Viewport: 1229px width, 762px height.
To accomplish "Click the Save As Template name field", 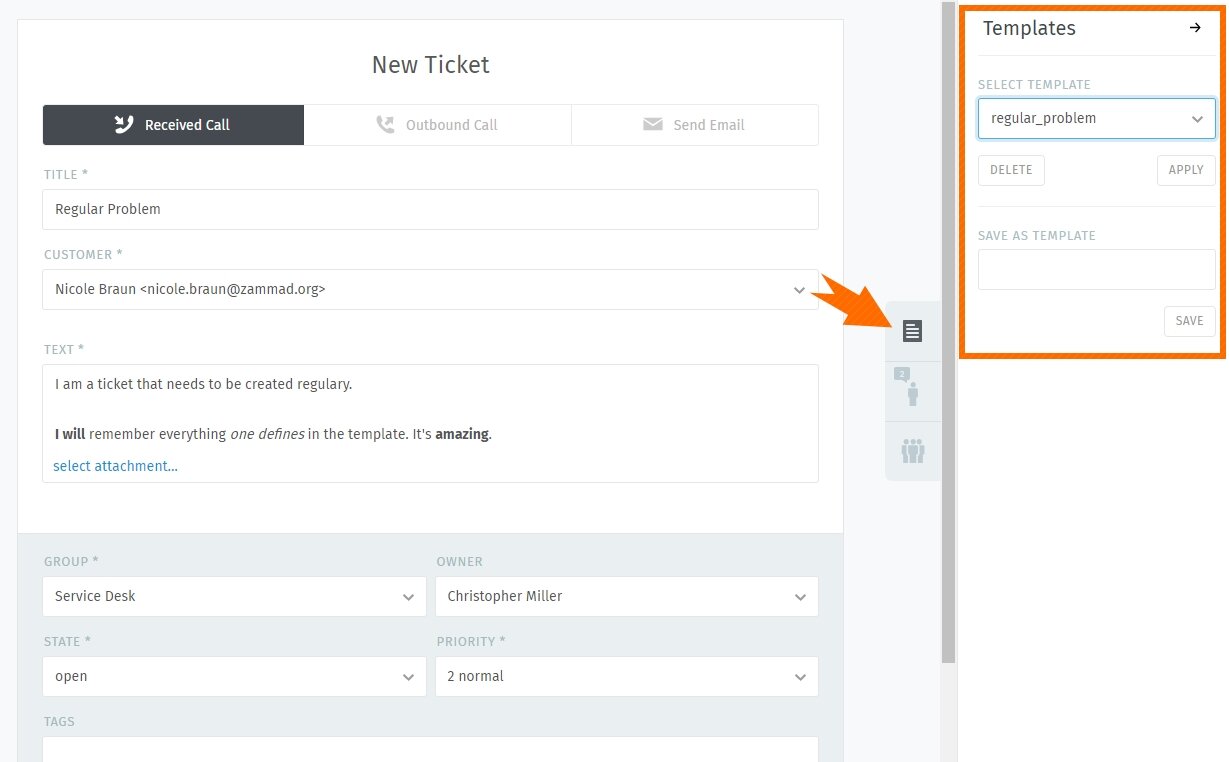I will [x=1096, y=269].
